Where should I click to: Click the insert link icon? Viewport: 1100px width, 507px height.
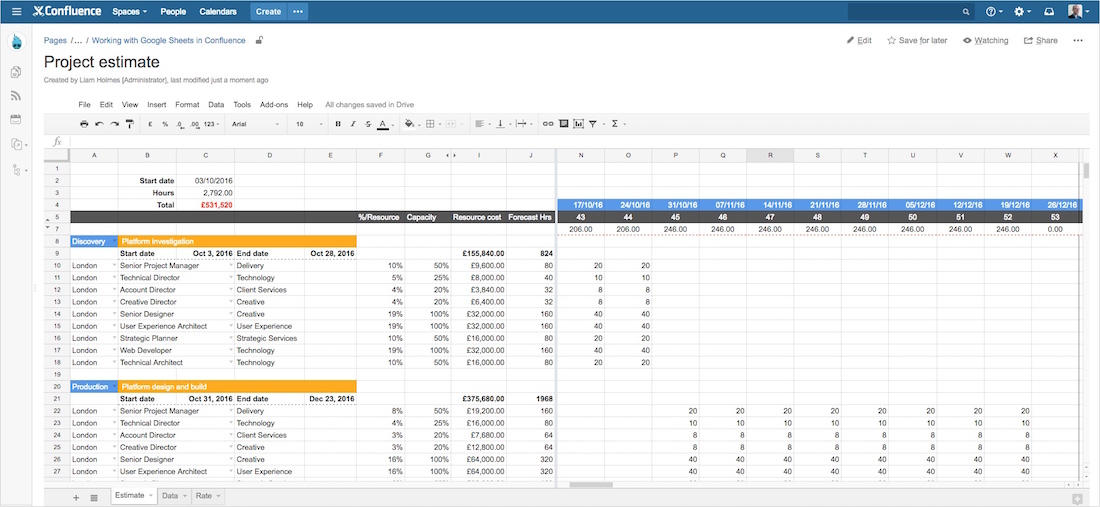click(x=547, y=124)
